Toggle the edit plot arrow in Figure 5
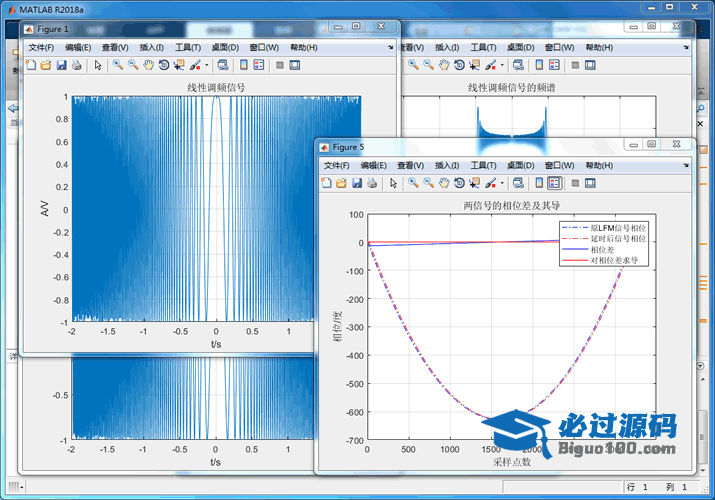Viewport: 715px width, 500px height. 393,183
